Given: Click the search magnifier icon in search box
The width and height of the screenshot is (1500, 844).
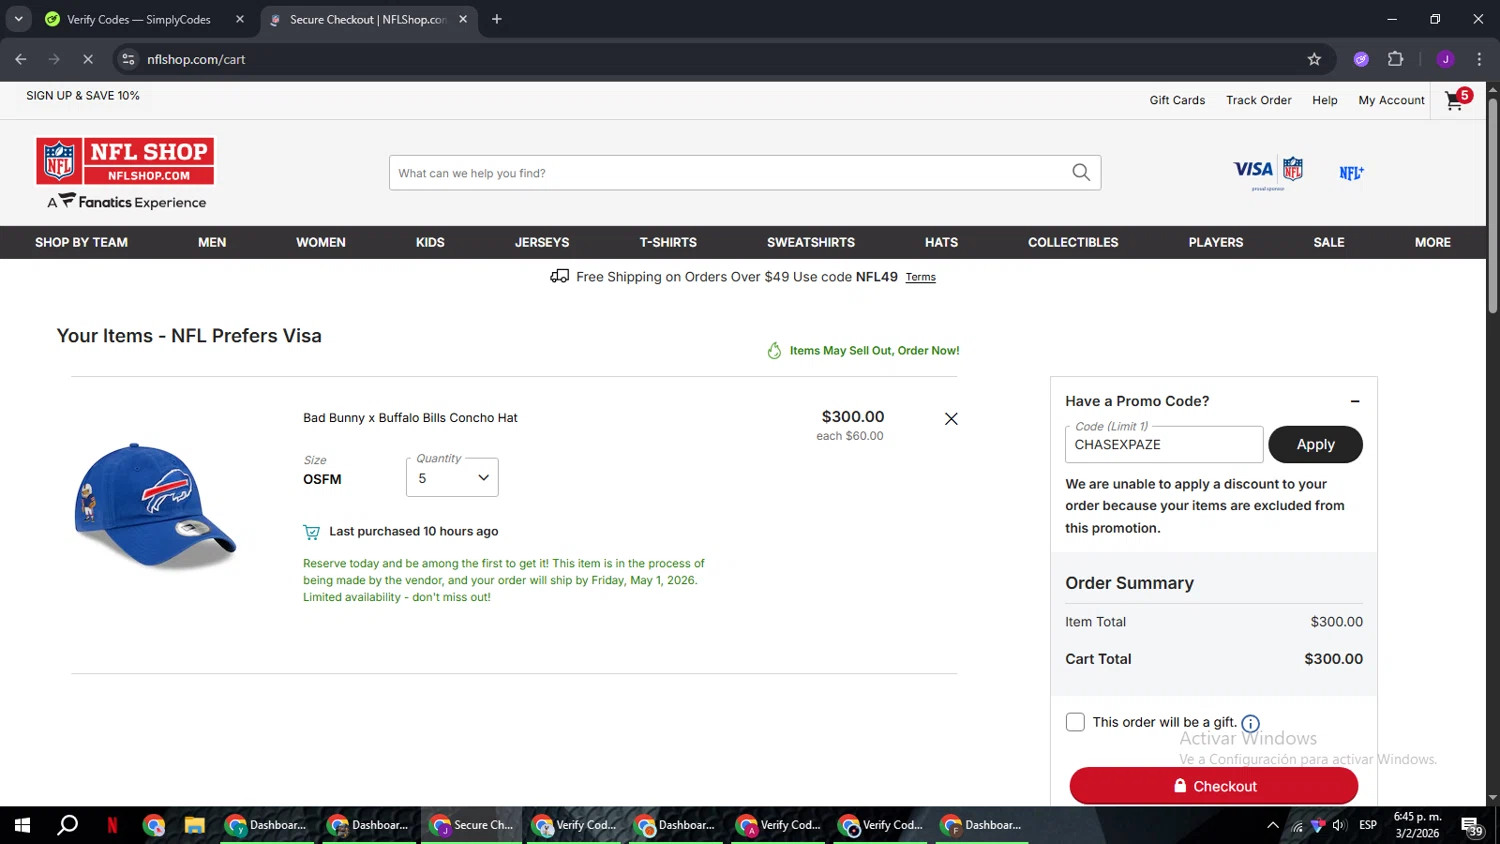Looking at the screenshot, I should 1081,172.
